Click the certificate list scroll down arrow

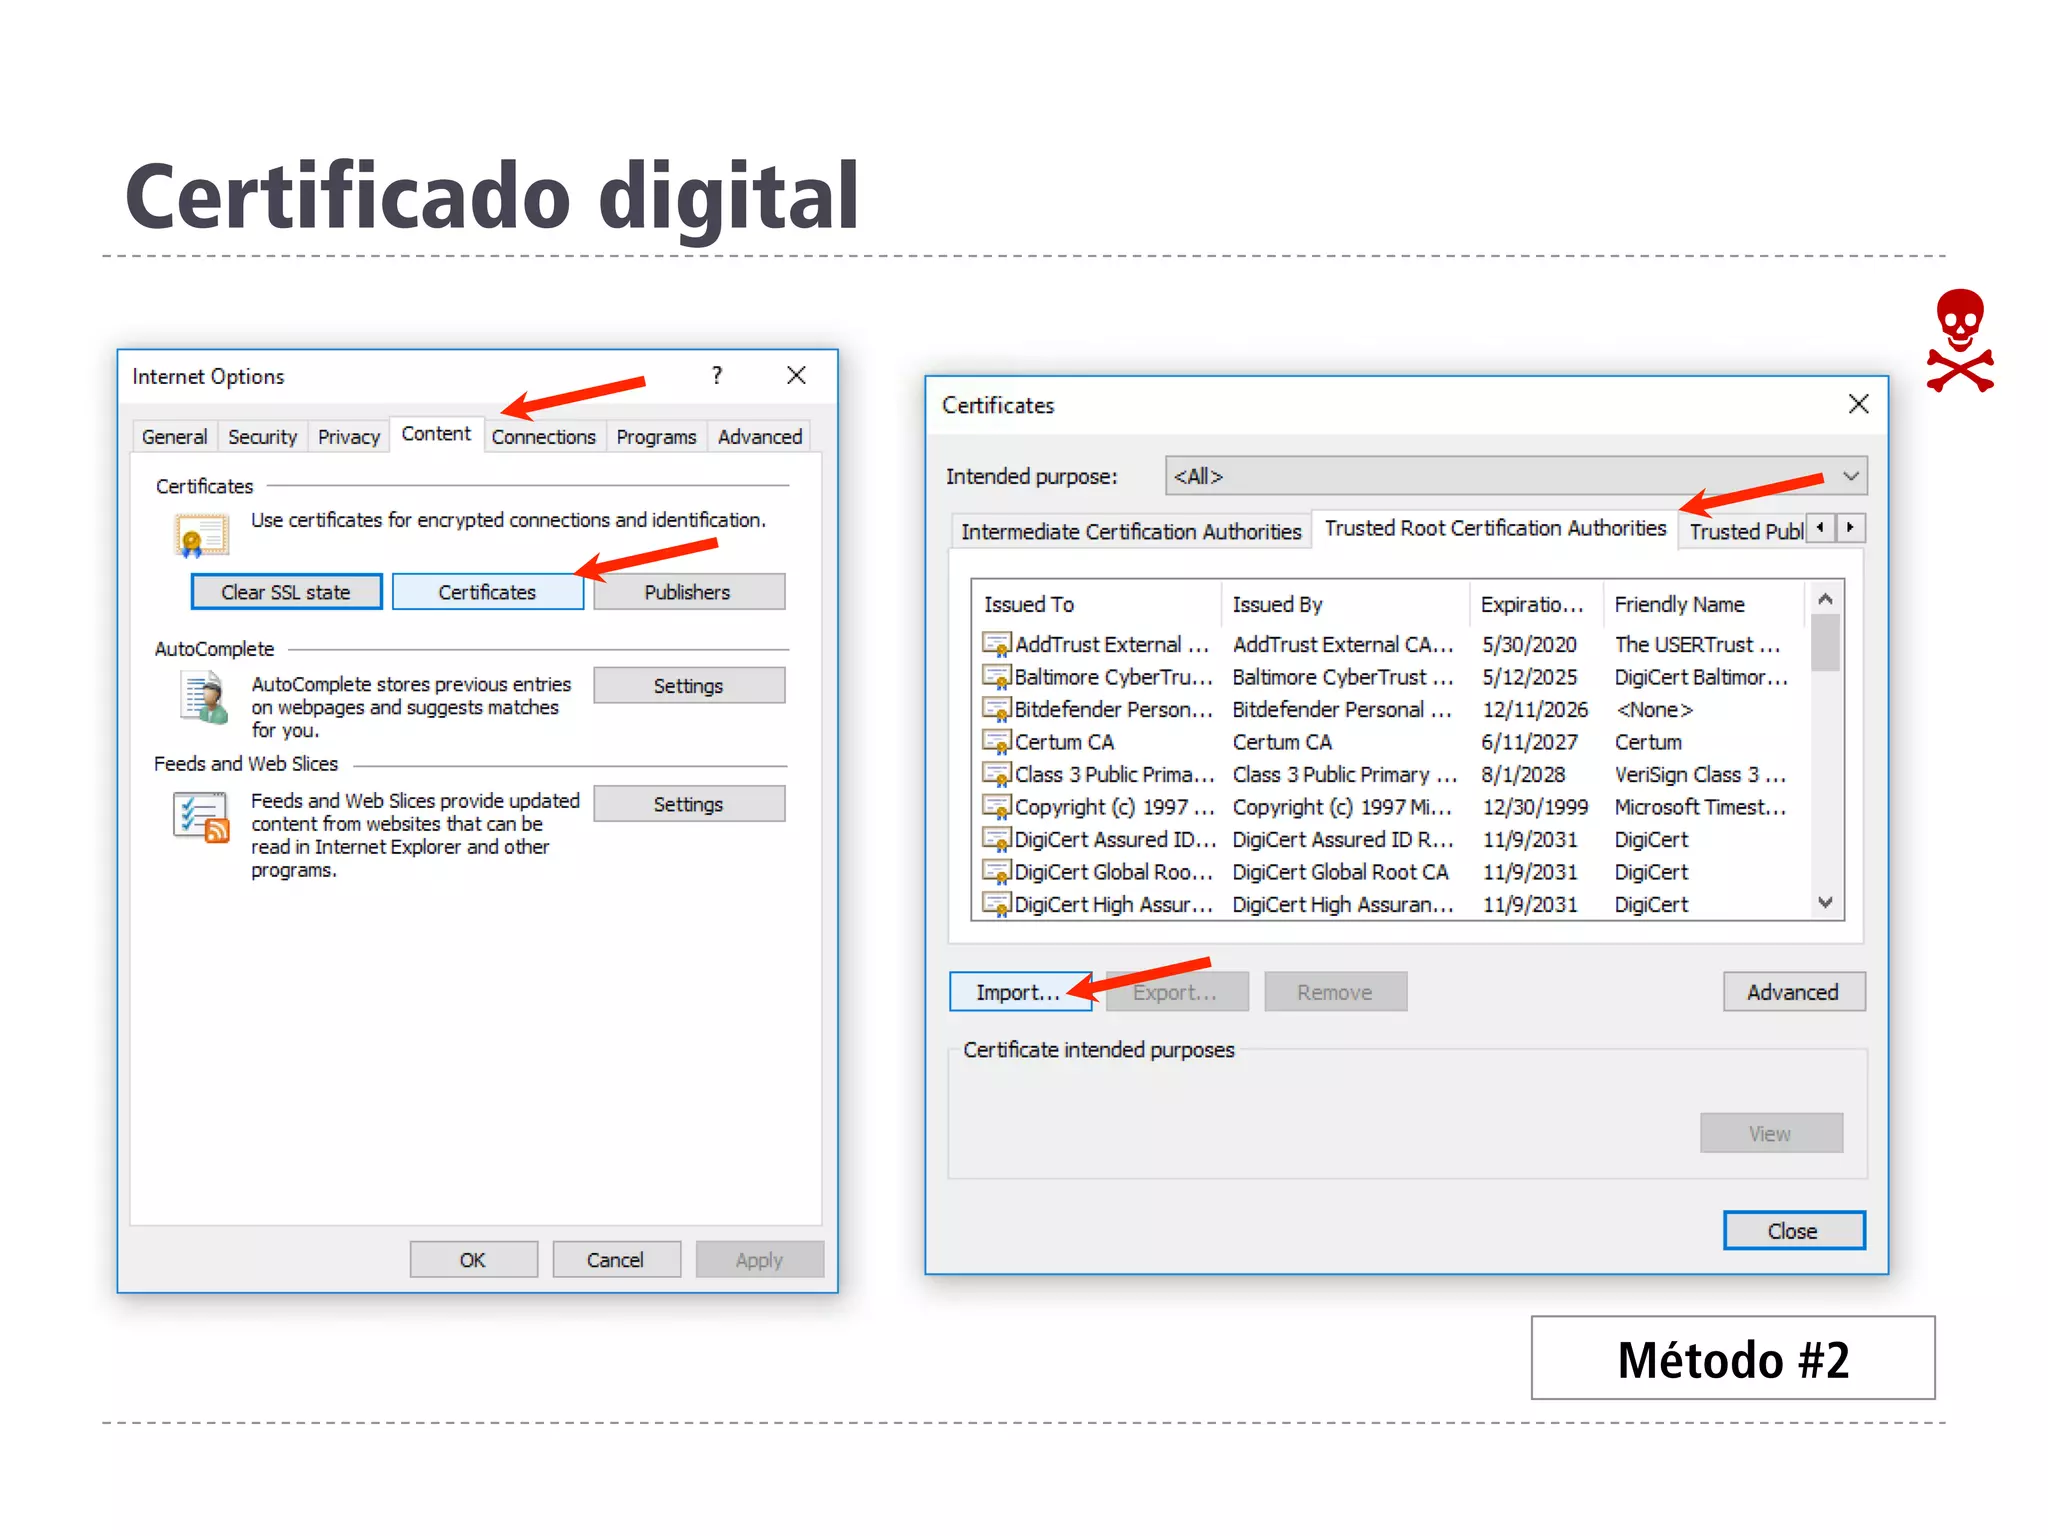click(1825, 903)
